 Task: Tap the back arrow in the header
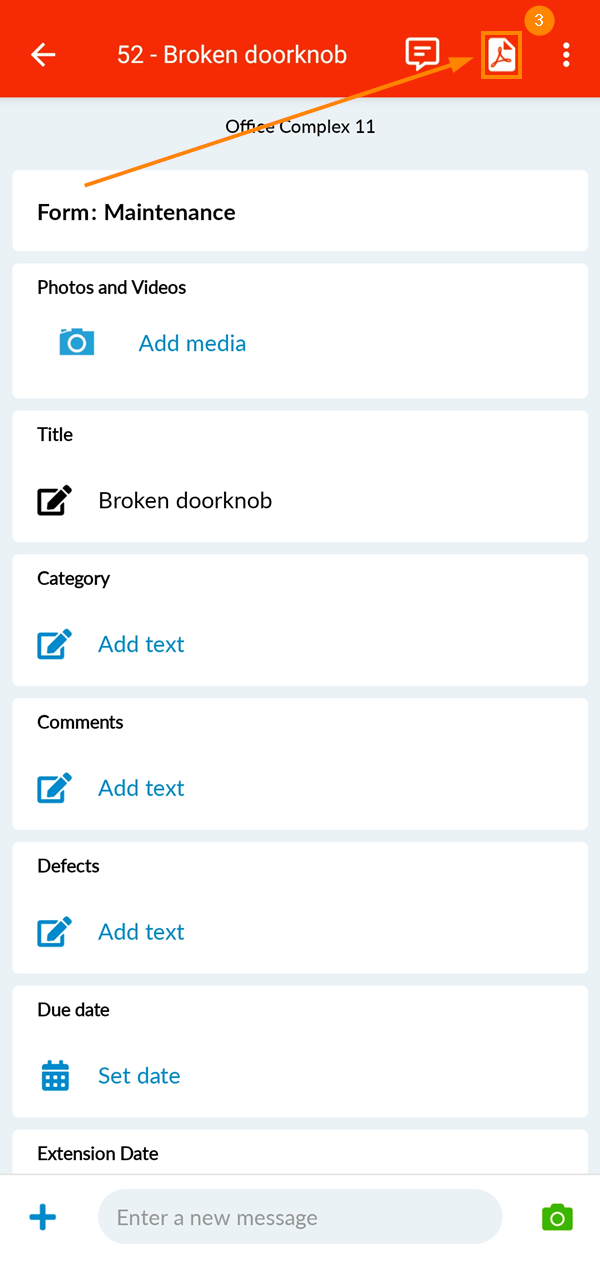coord(42,55)
